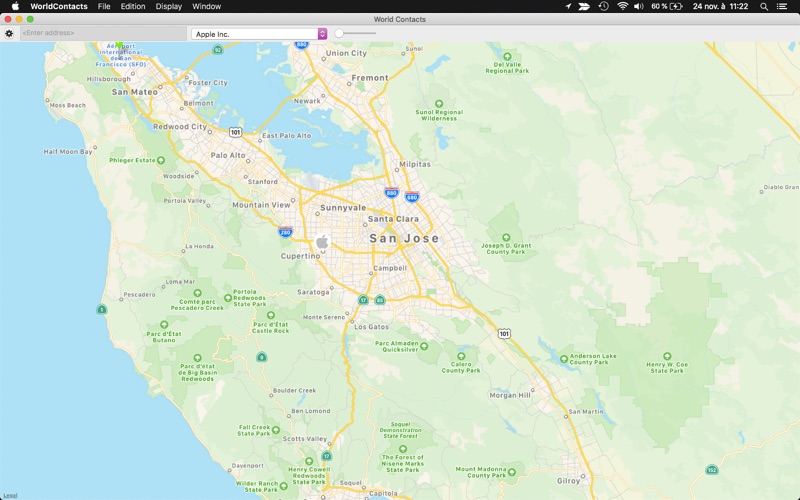Open the Window menu

tap(207, 7)
